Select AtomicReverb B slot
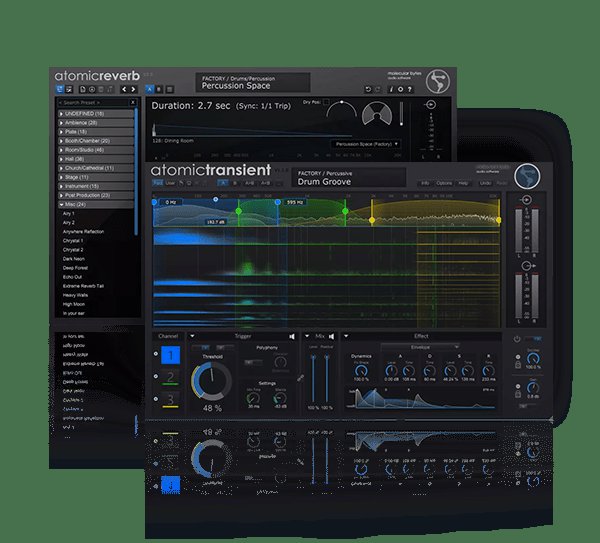Viewport: 600px width, 543px height. pyautogui.click(x=159, y=90)
